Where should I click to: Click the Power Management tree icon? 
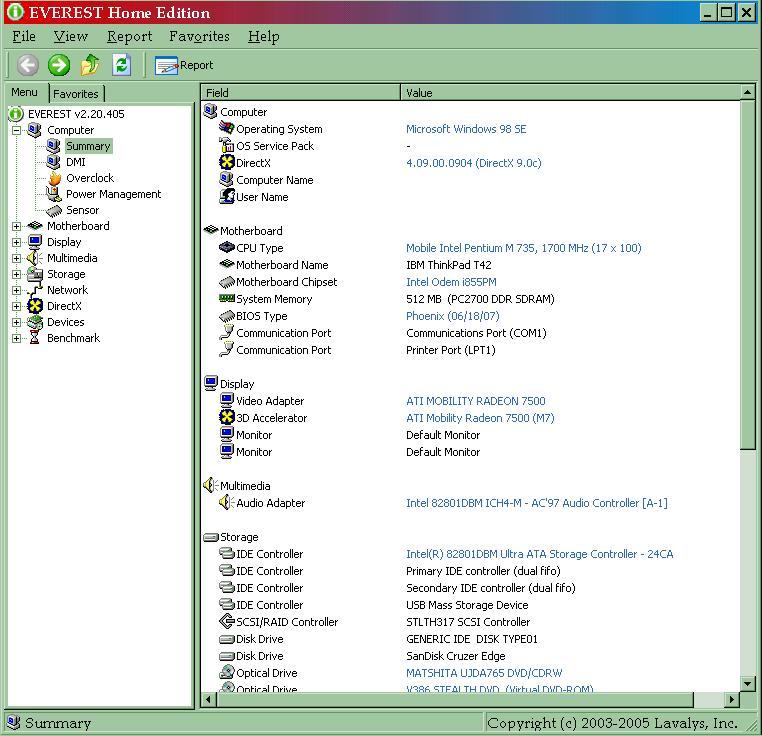(53, 194)
